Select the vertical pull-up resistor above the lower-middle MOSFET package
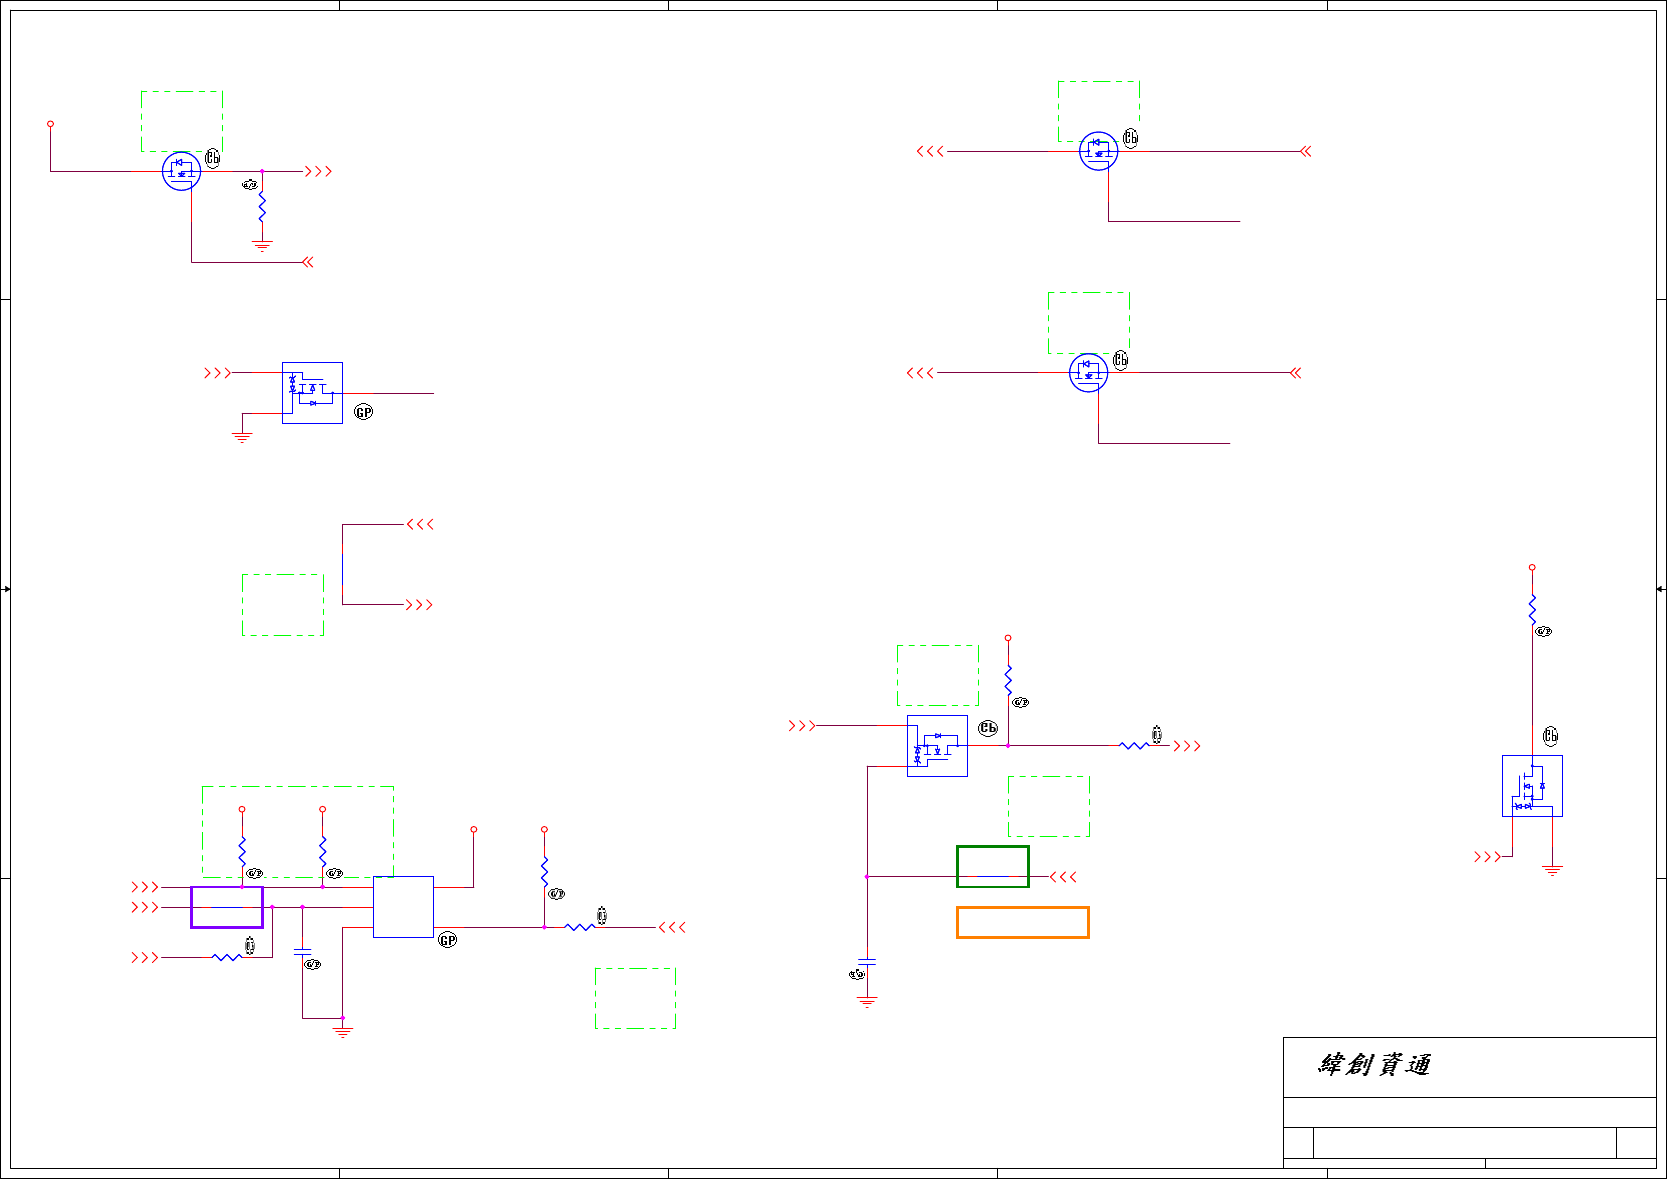The height and width of the screenshot is (1179, 1667). click(x=1008, y=680)
